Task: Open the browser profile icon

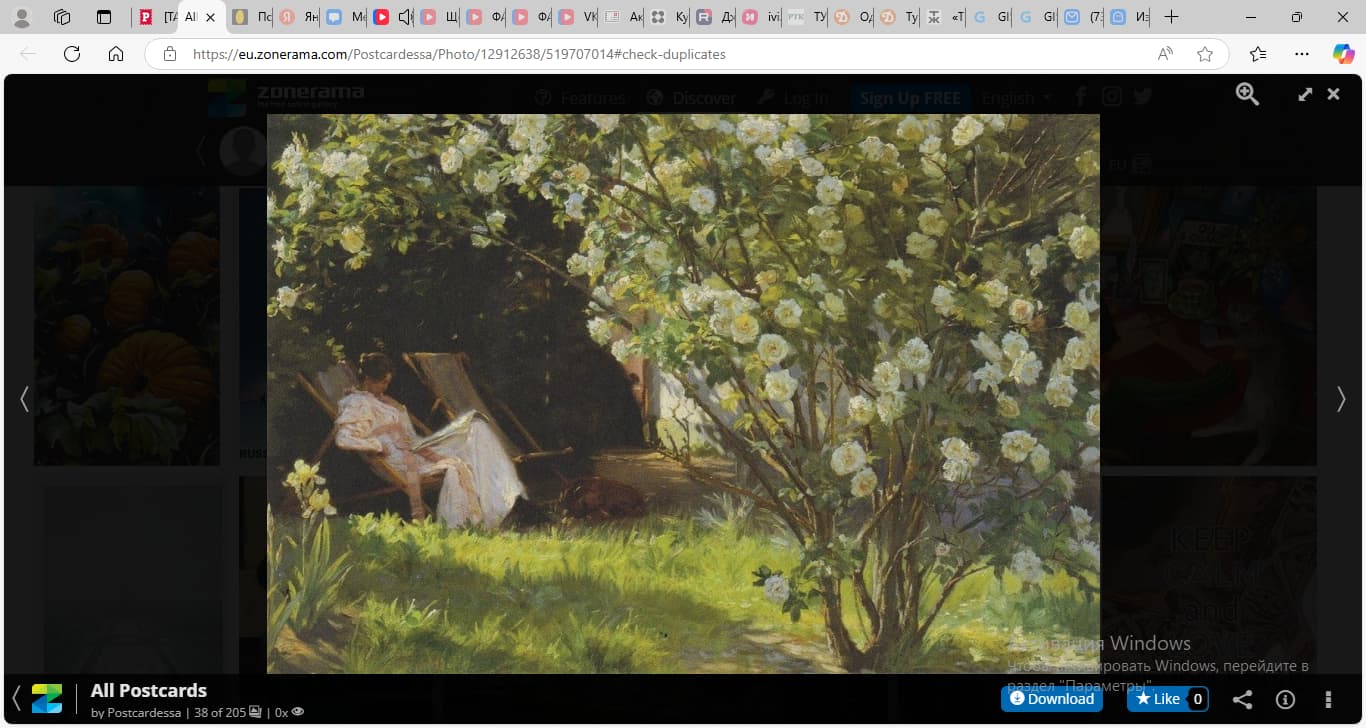Action: pyautogui.click(x=21, y=17)
